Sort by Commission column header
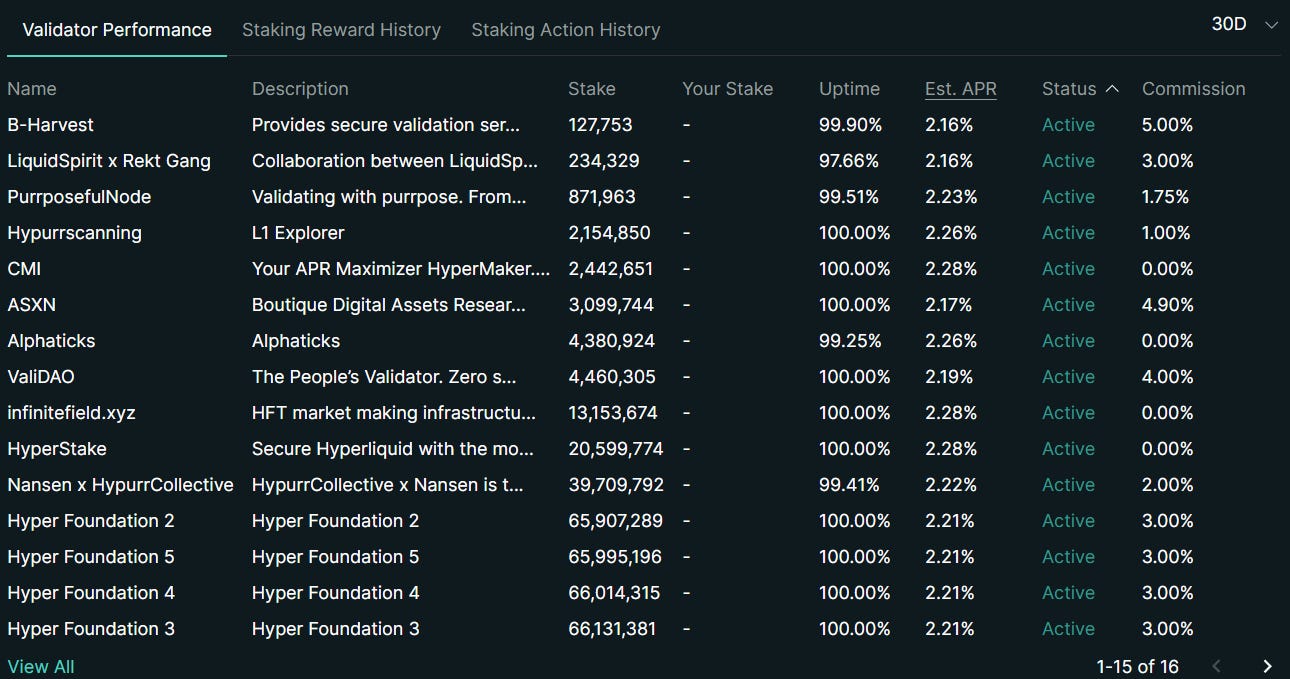The image size is (1290, 679). tap(1194, 89)
